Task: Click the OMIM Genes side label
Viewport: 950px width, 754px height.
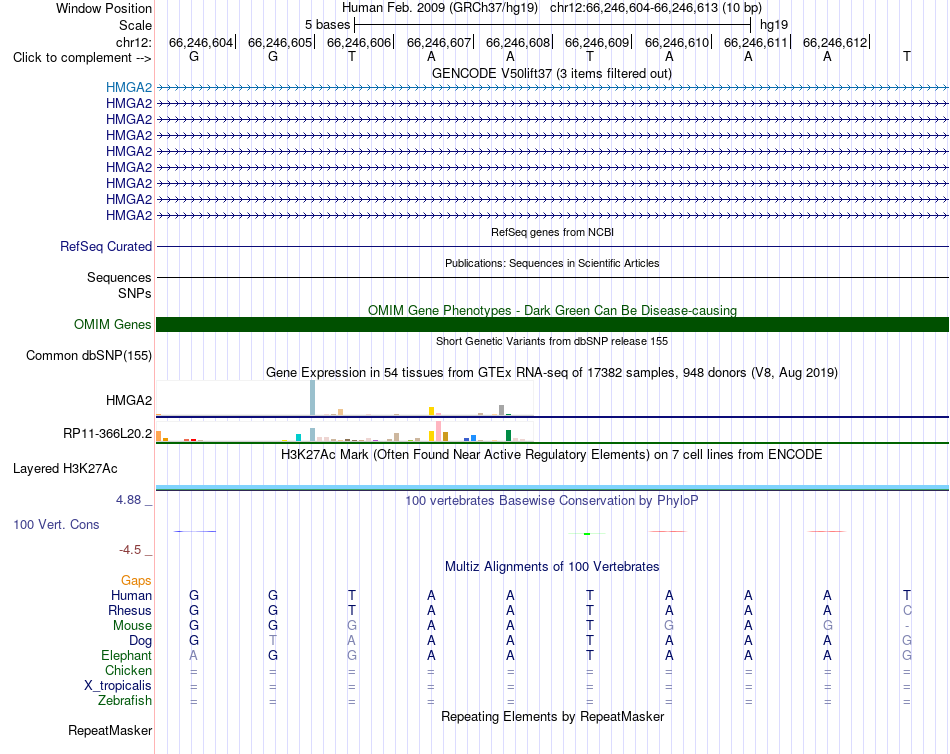Action: (x=112, y=324)
